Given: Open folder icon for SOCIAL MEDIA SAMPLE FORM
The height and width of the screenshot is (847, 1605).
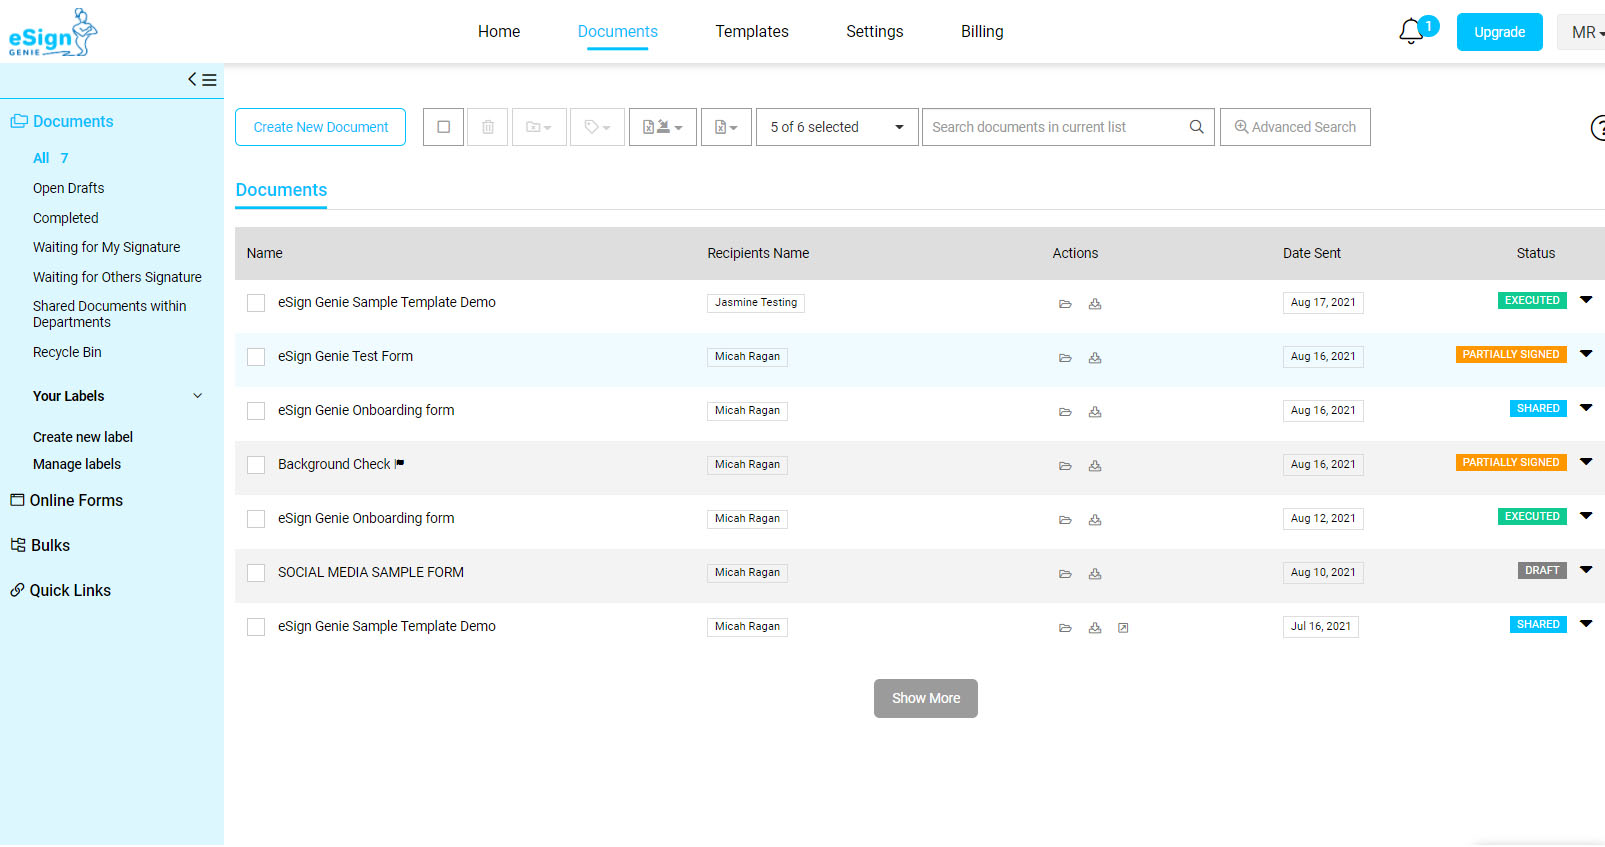Looking at the screenshot, I should pos(1065,574).
